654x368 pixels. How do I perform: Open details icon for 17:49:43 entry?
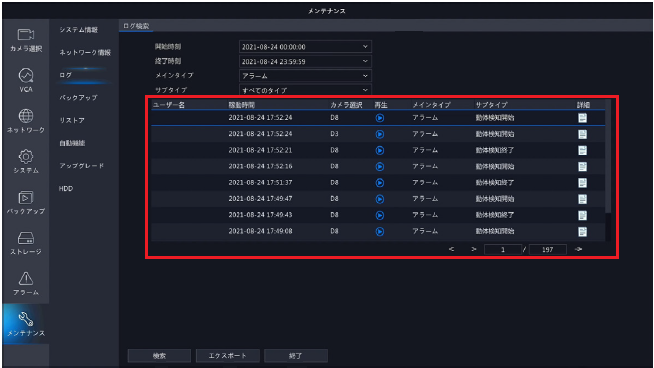click(583, 215)
